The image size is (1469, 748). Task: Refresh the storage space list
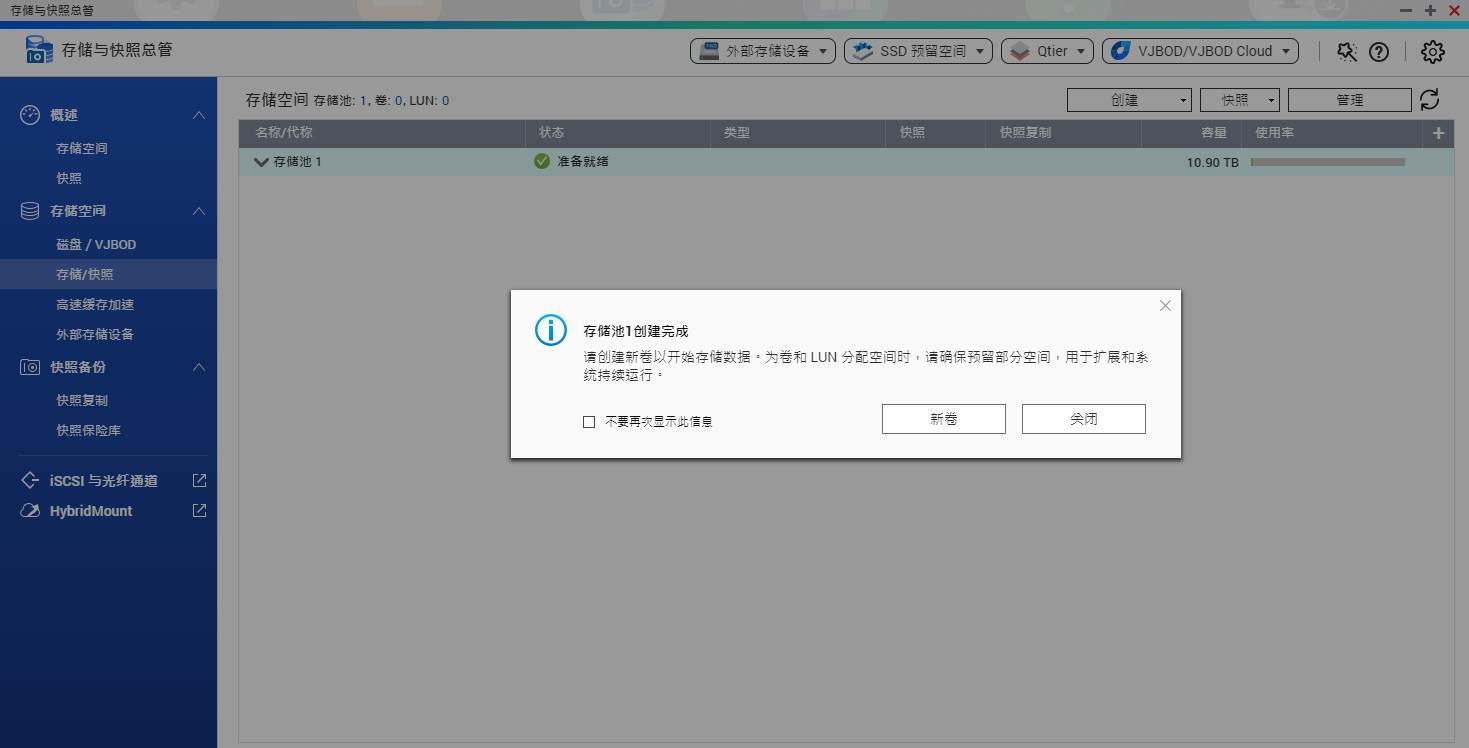pos(1429,99)
